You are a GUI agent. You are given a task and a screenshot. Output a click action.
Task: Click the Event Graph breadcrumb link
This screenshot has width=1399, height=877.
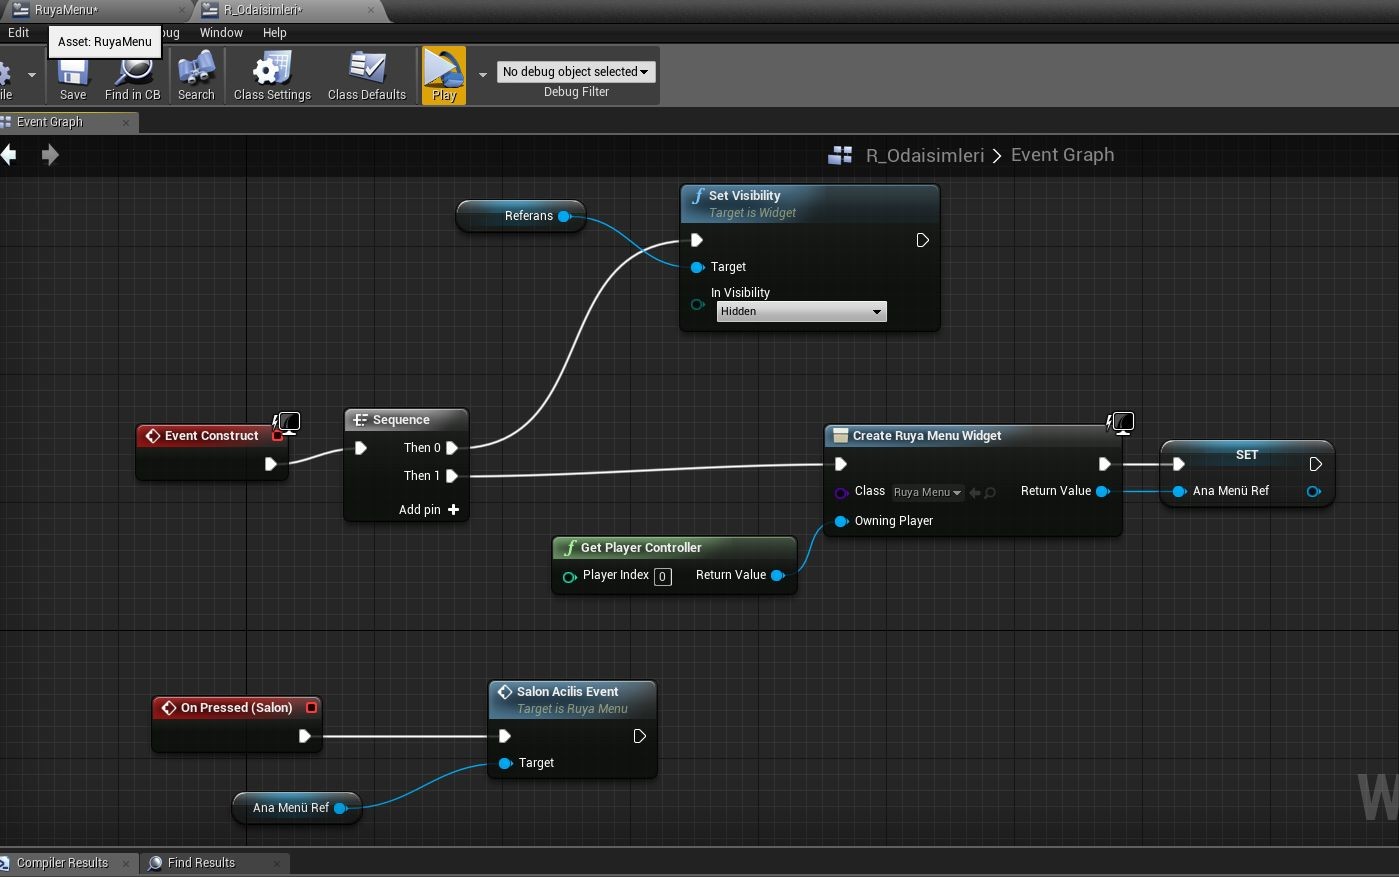coord(1062,155)
